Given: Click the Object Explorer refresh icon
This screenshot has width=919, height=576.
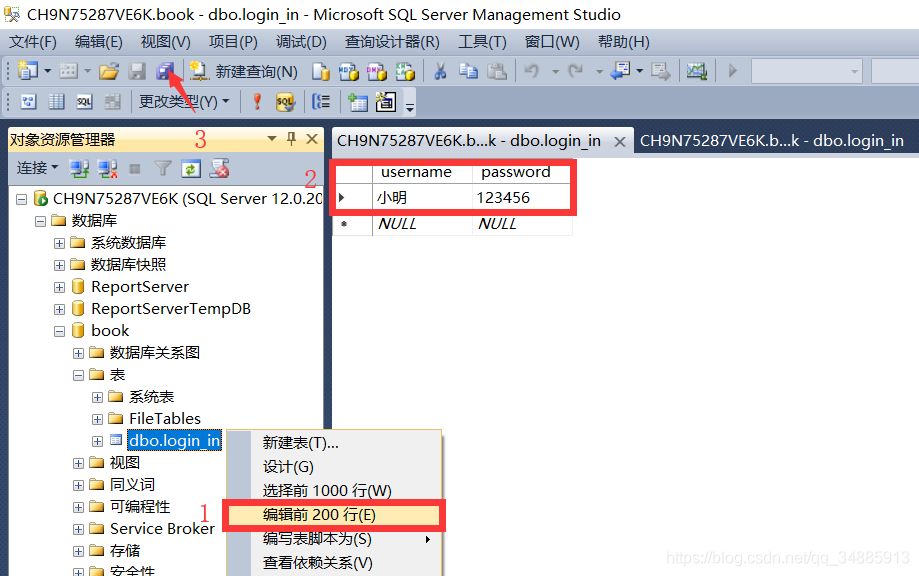Looking at the screenshot, I should point(191,169).
